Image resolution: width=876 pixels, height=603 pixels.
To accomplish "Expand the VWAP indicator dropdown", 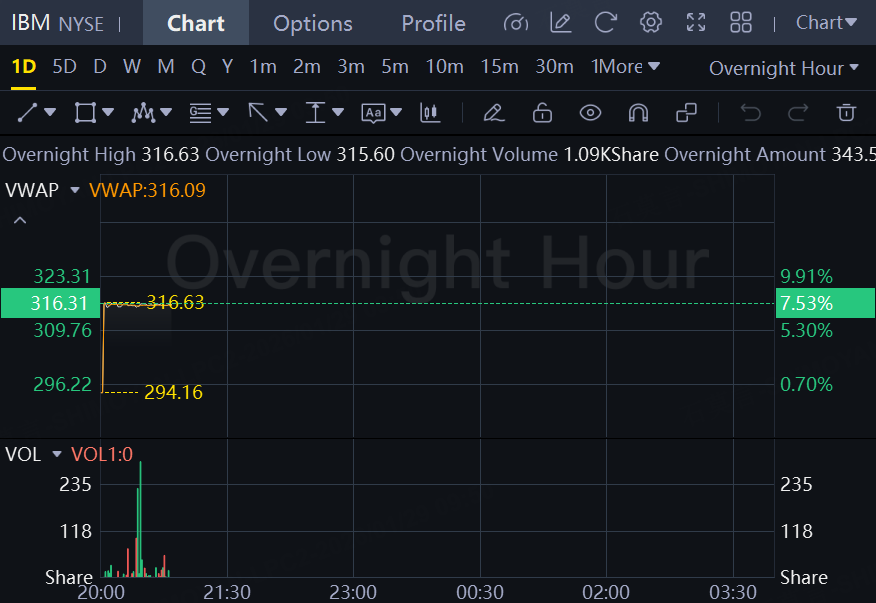I will click(74, 190).
